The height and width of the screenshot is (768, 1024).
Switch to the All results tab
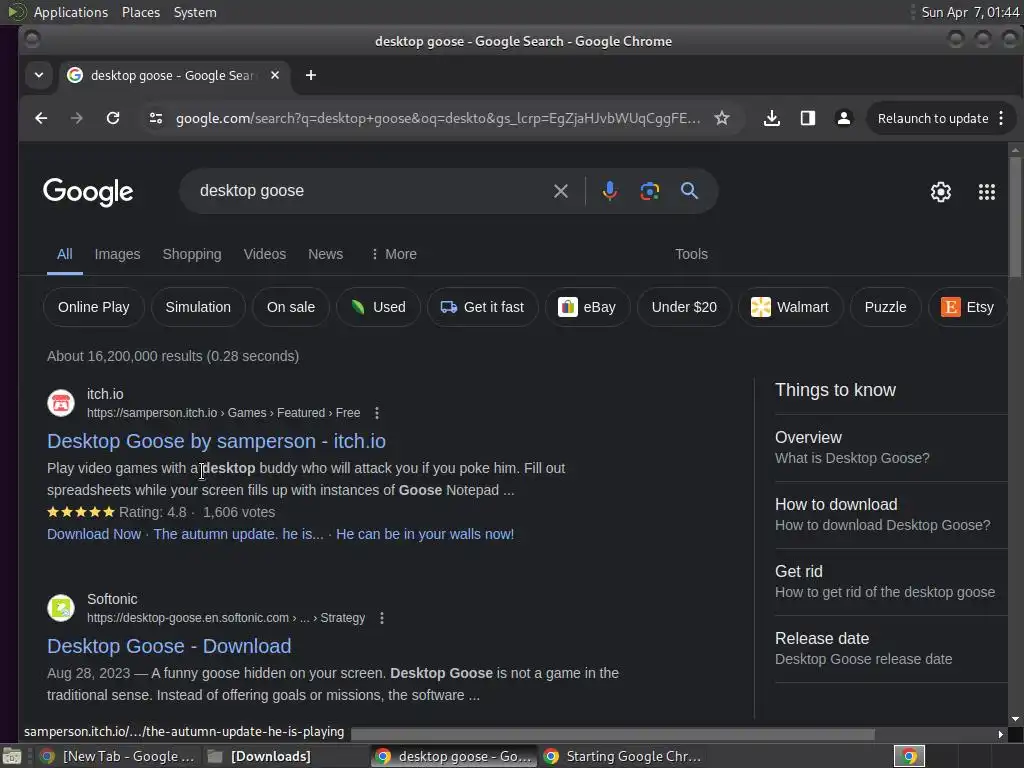coord(65,254)
